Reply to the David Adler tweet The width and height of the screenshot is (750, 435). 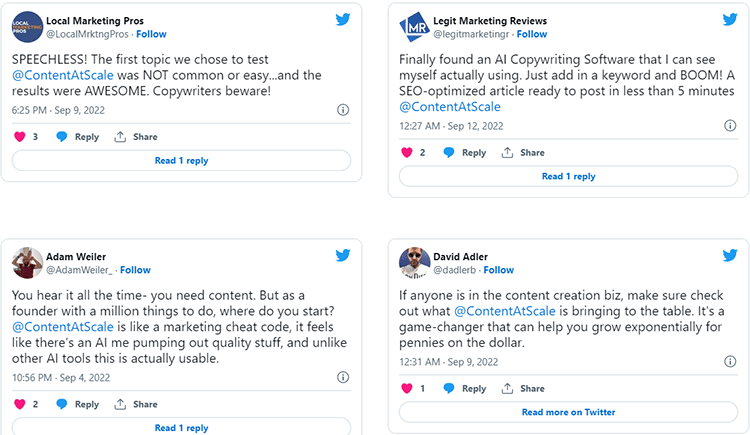point(465,388)
